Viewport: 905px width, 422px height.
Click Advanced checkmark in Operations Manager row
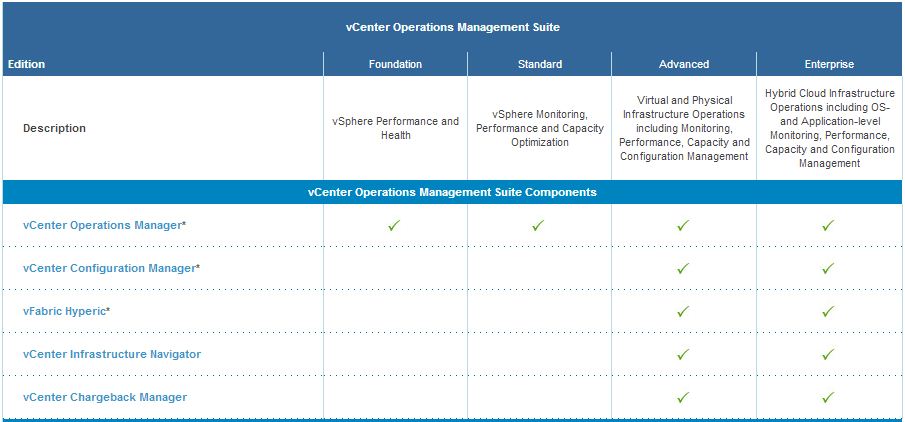point(683,226)
